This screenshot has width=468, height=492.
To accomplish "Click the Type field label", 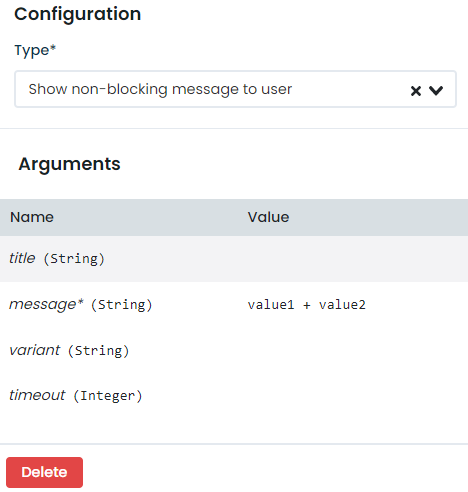I will [x=35, y=51].
